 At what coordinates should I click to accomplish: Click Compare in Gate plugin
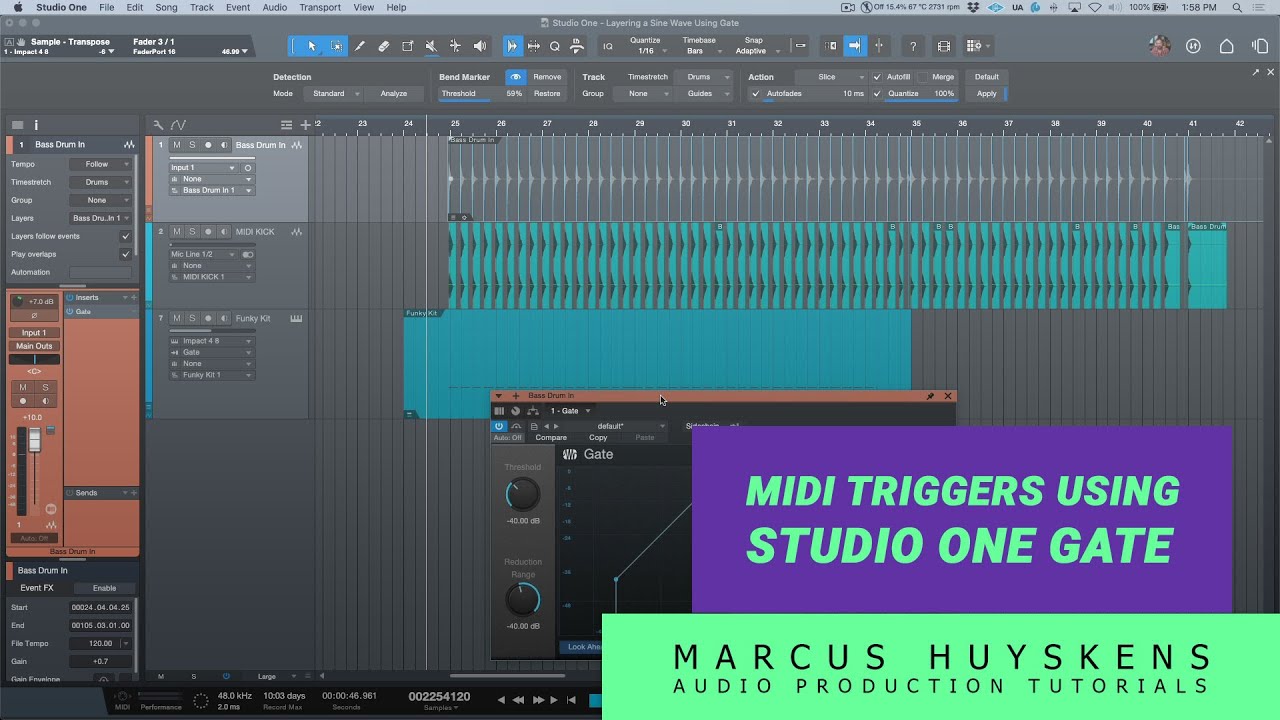(x=551, y=438)
